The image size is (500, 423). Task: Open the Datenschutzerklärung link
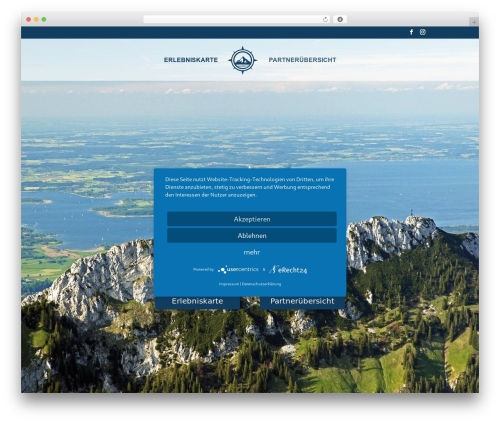point(261,284)
